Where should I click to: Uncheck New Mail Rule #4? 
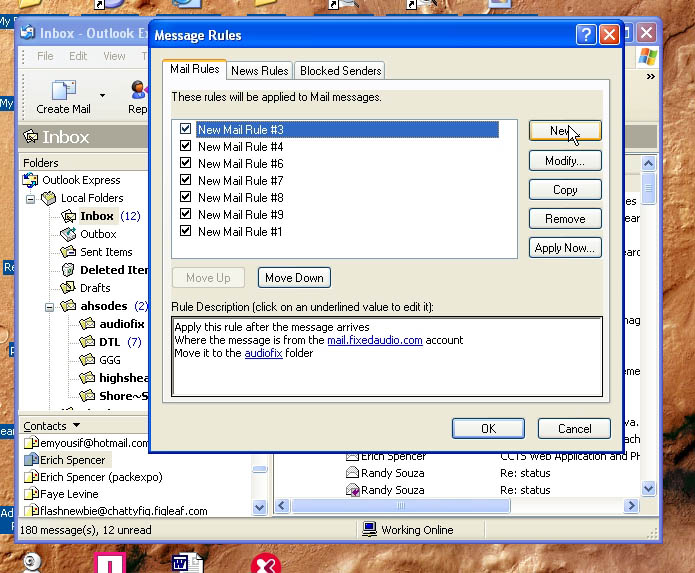(185, 146)
